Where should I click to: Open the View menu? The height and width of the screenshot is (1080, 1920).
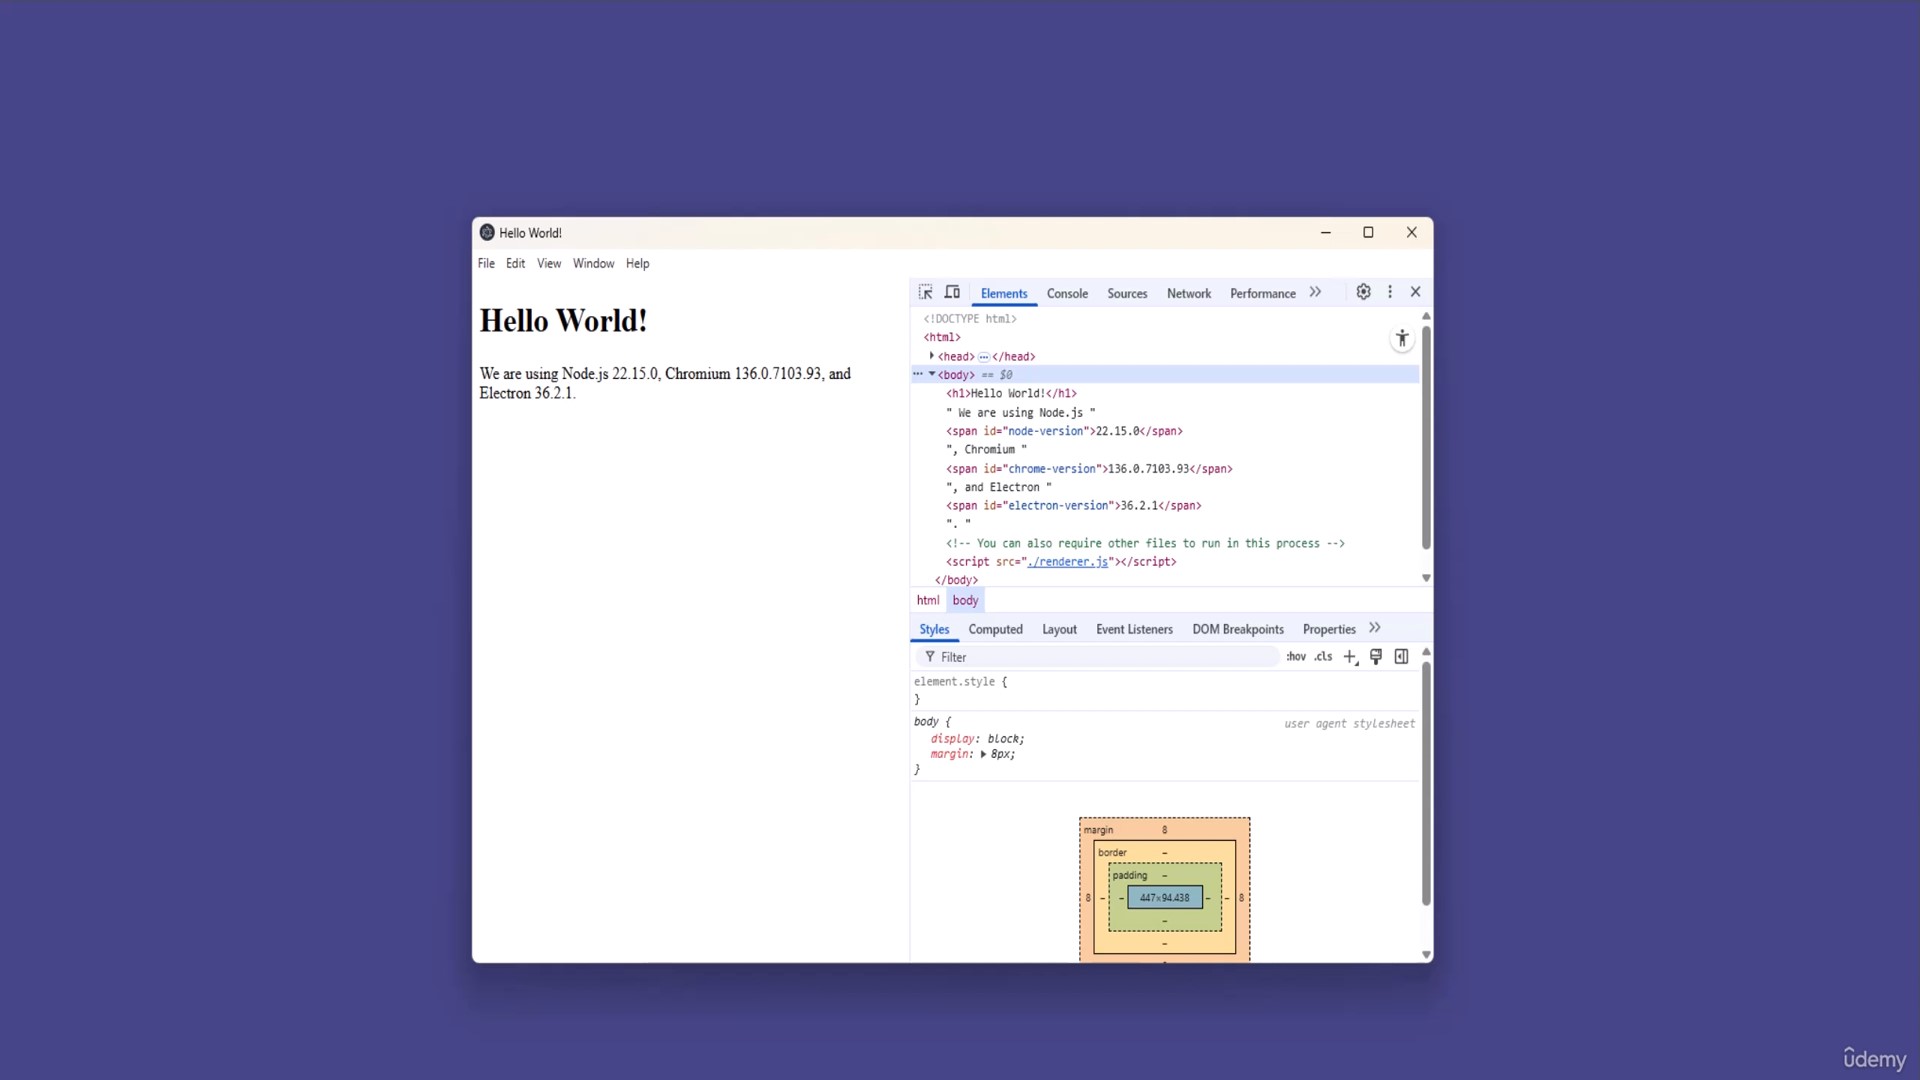(x=549, y=264)
